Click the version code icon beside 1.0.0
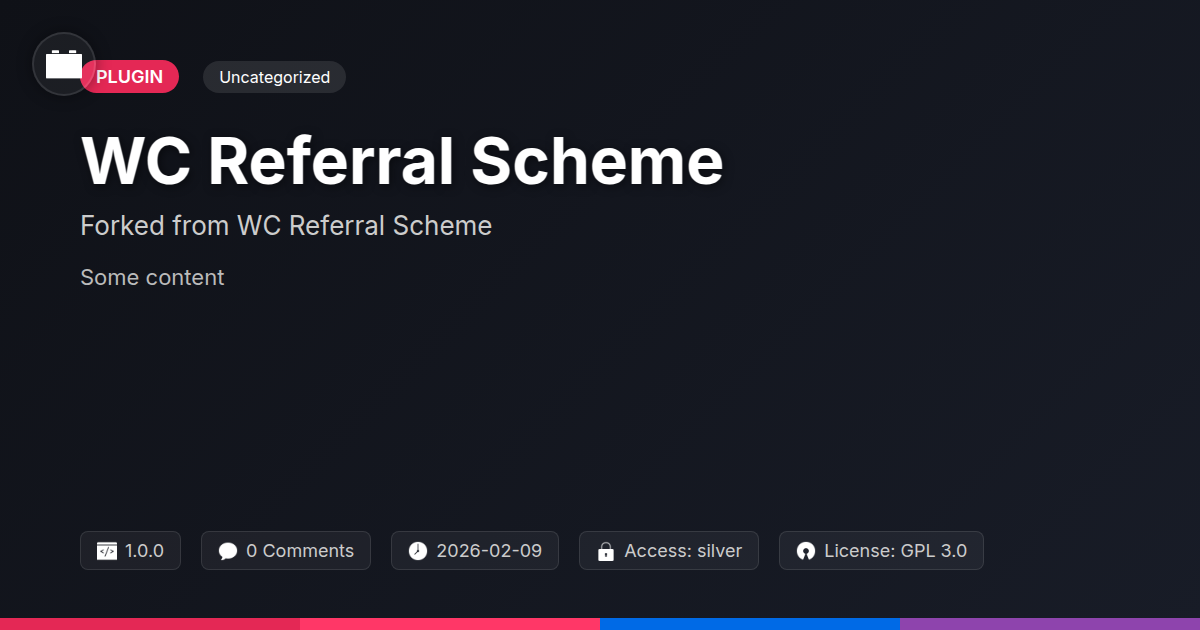Screen dimensions: 1200x630 click(x=106, y=551)
